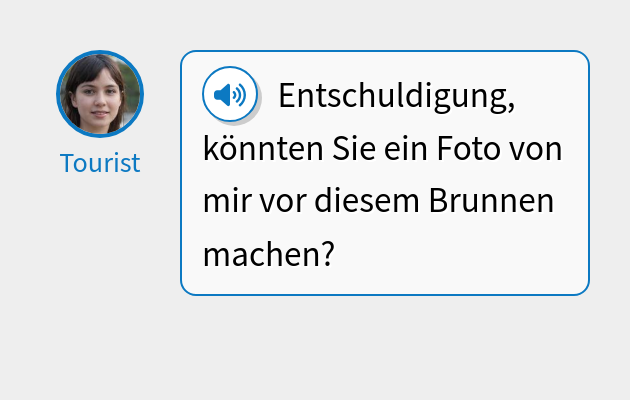Click the Tourist avatar photo
The height and width of the screenshot is (400, 630).
tap(100, 93)
